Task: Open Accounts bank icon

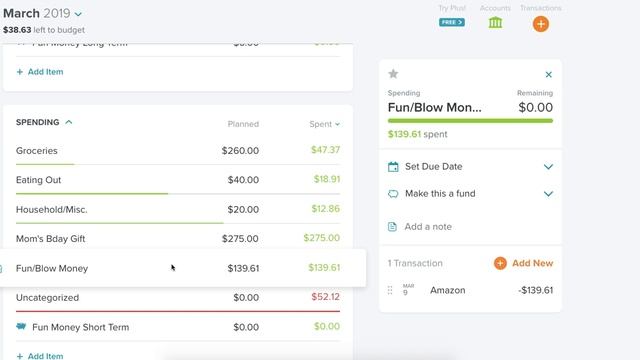Action: 495,22
